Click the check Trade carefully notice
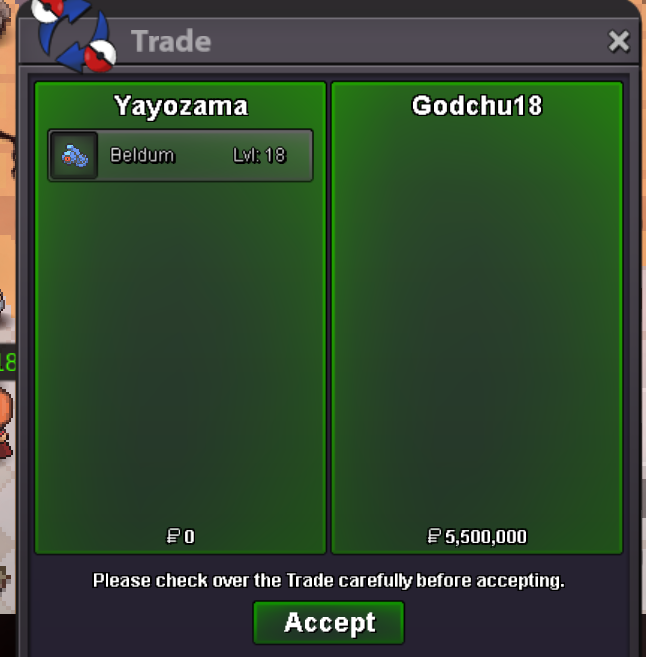The height and width of the screenshot is (657, 646). (329, 581)
